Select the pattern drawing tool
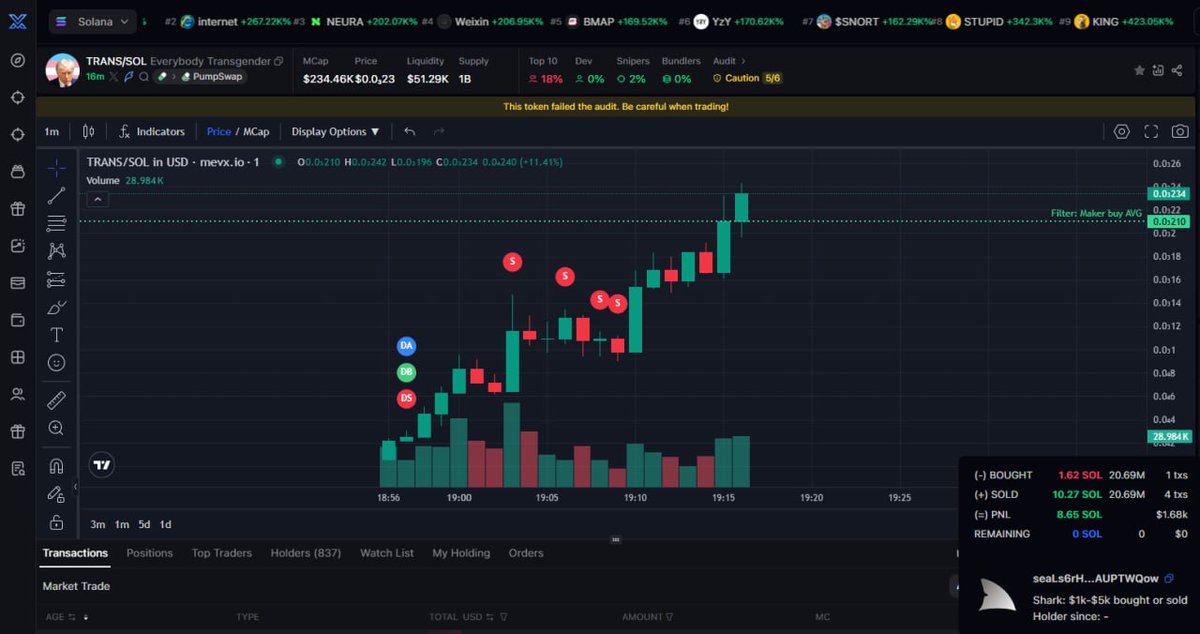This screenshot has height=634, width=1200. click(x=56, y=251)
